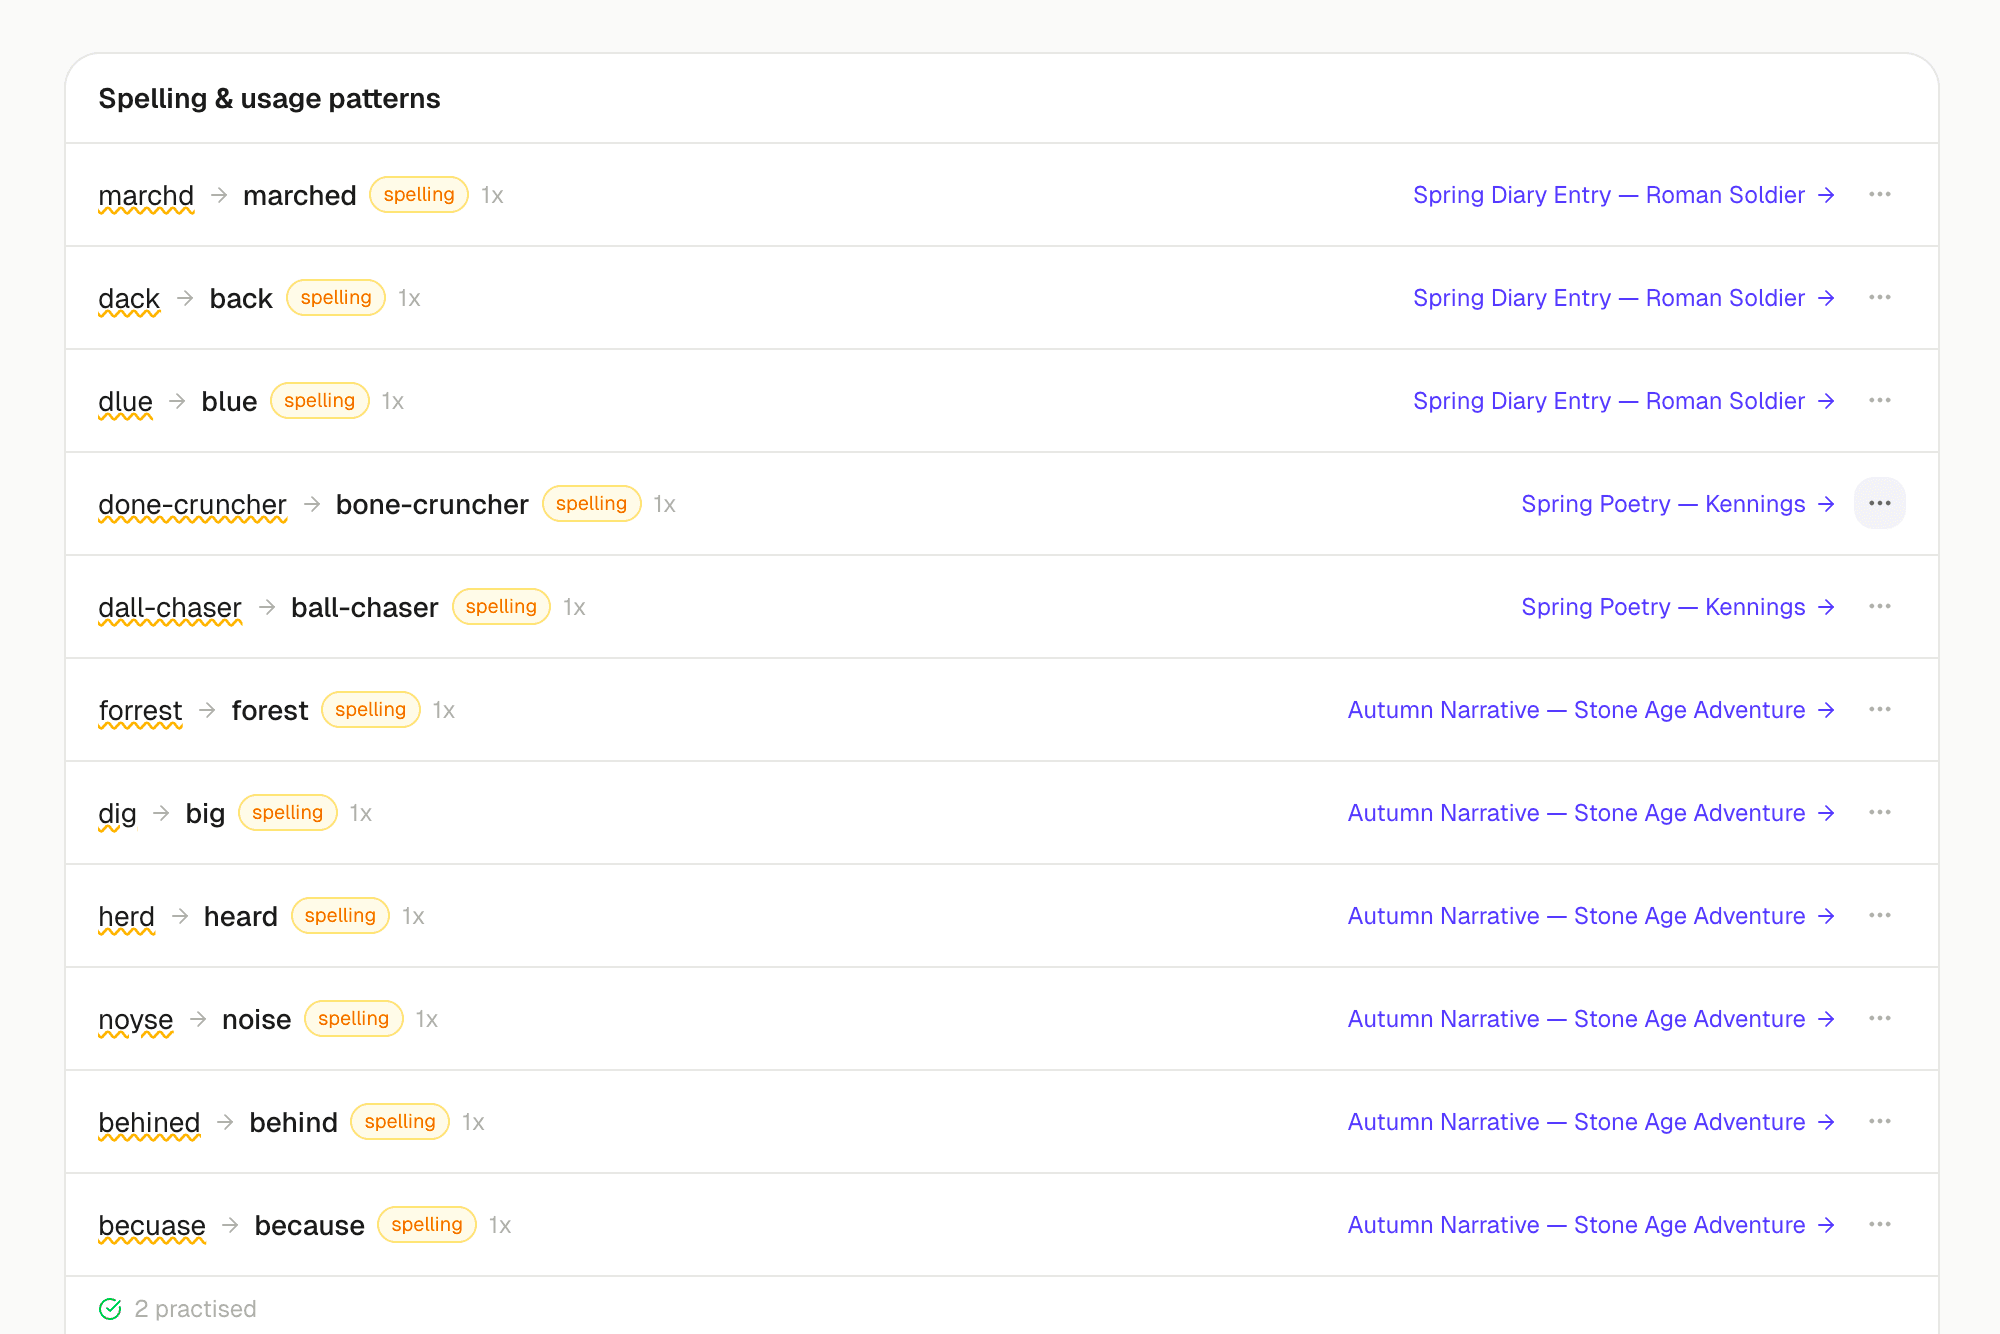2000x1334 pixels.
Task: Open the more options menu for marchd row
Action: pyautogui.click(x=1879, y=195)
